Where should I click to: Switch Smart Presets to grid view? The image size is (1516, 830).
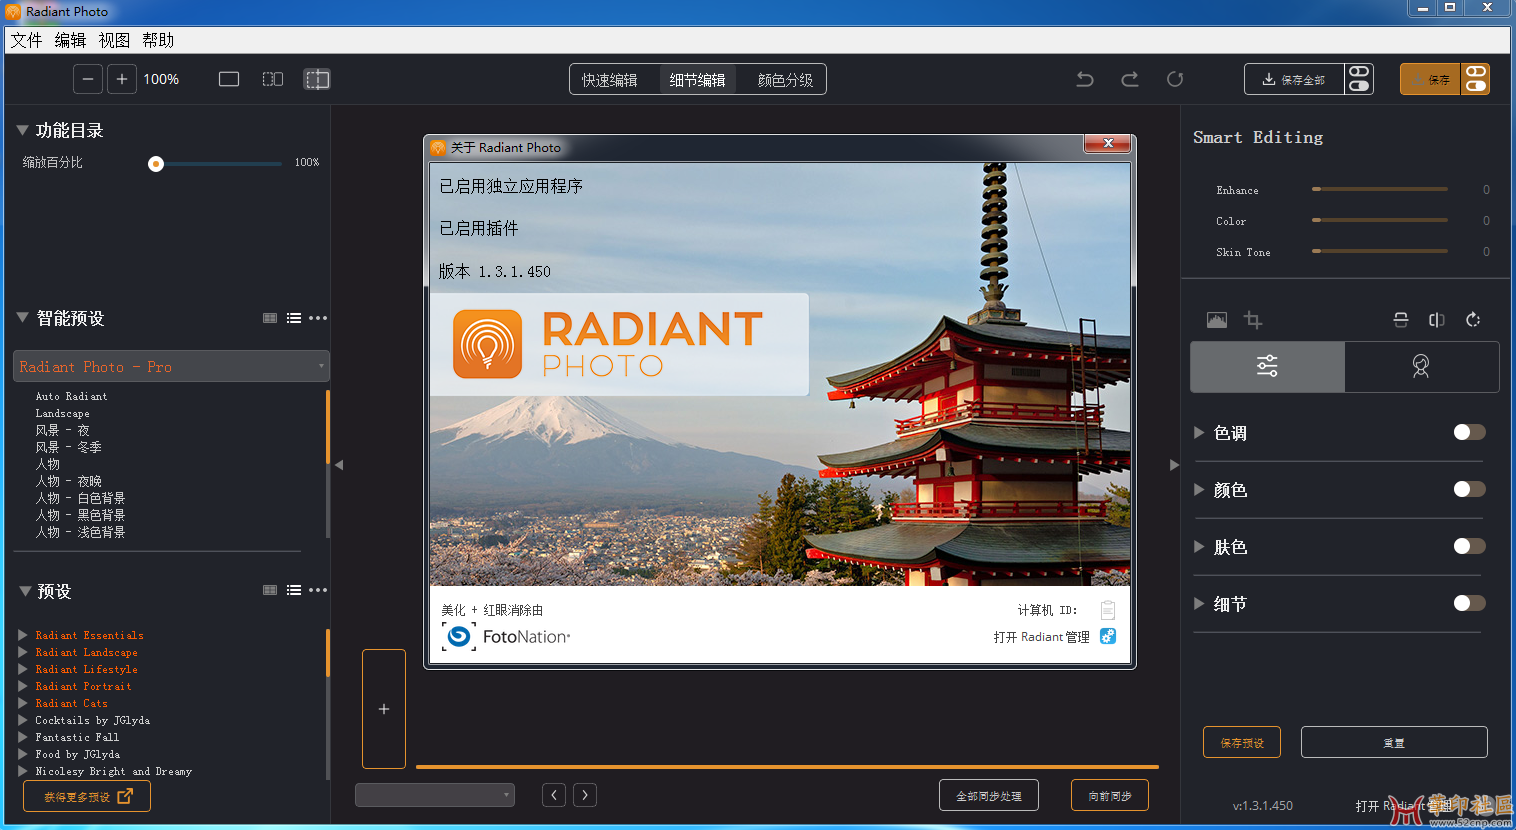270,318
